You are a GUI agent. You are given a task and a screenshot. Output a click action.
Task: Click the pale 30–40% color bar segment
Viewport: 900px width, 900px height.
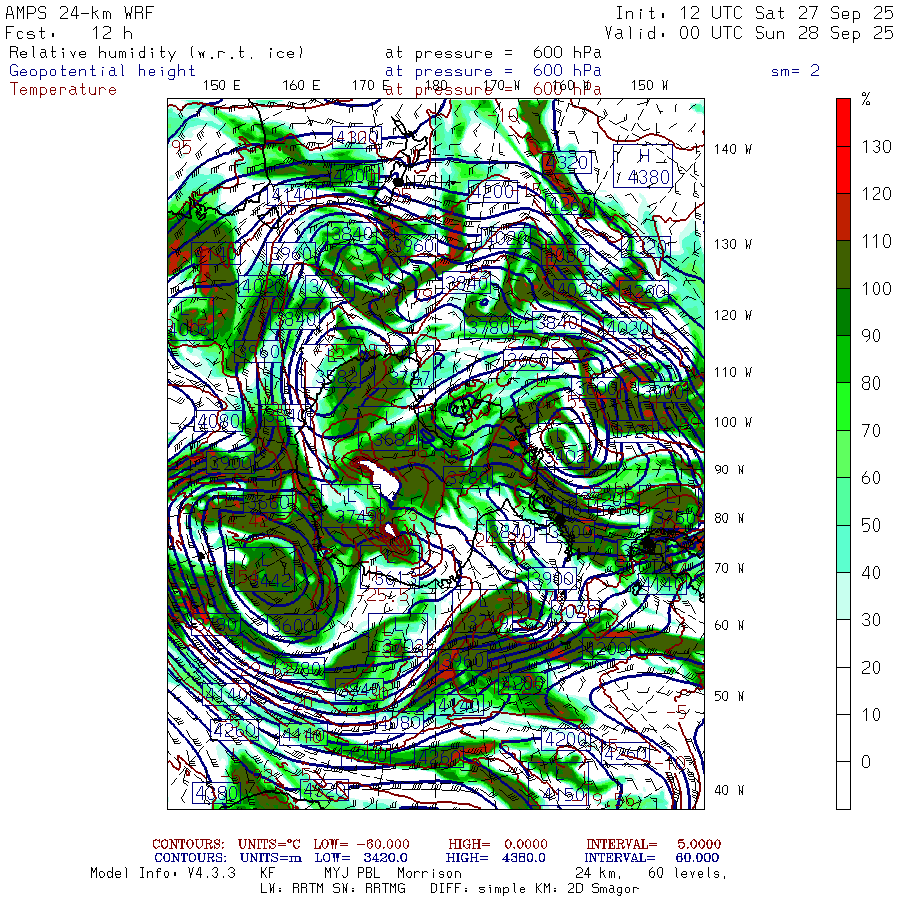pos(843,596)
